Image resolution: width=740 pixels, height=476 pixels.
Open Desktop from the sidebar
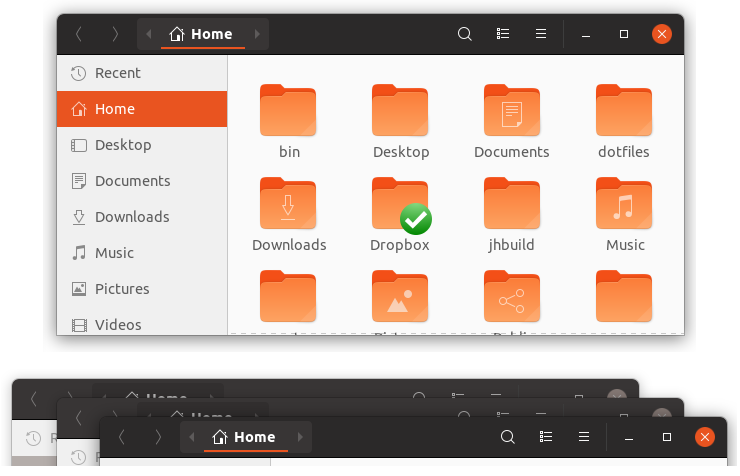142,145
